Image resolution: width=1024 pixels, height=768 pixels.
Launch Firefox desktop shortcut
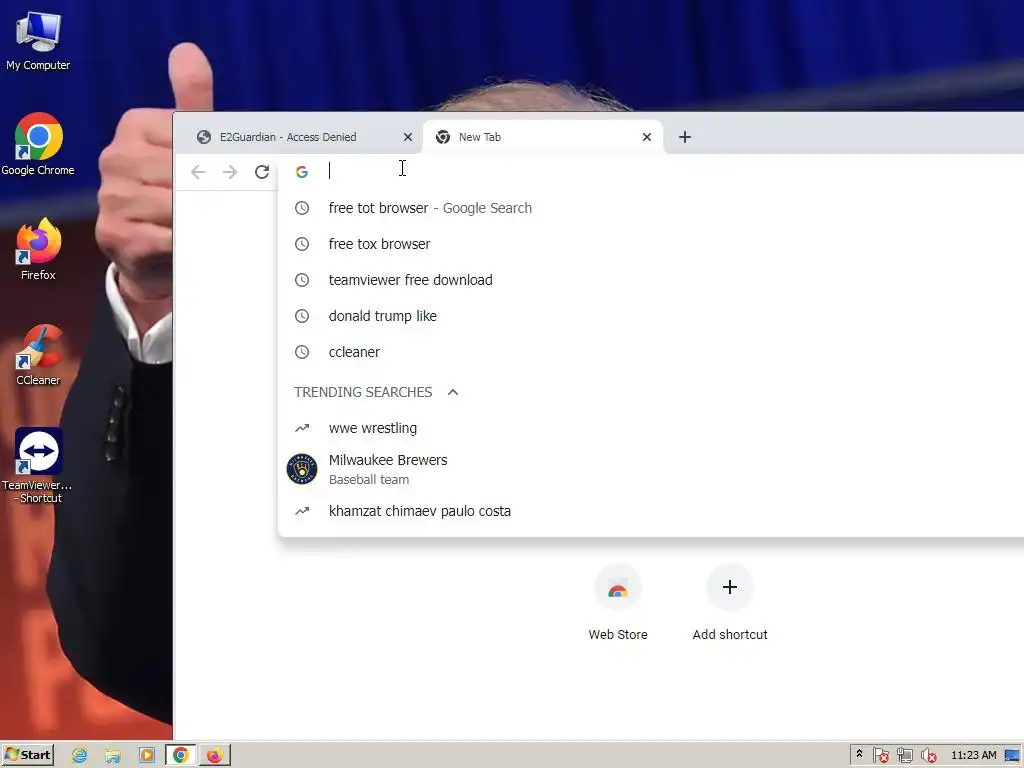point(38,249)
